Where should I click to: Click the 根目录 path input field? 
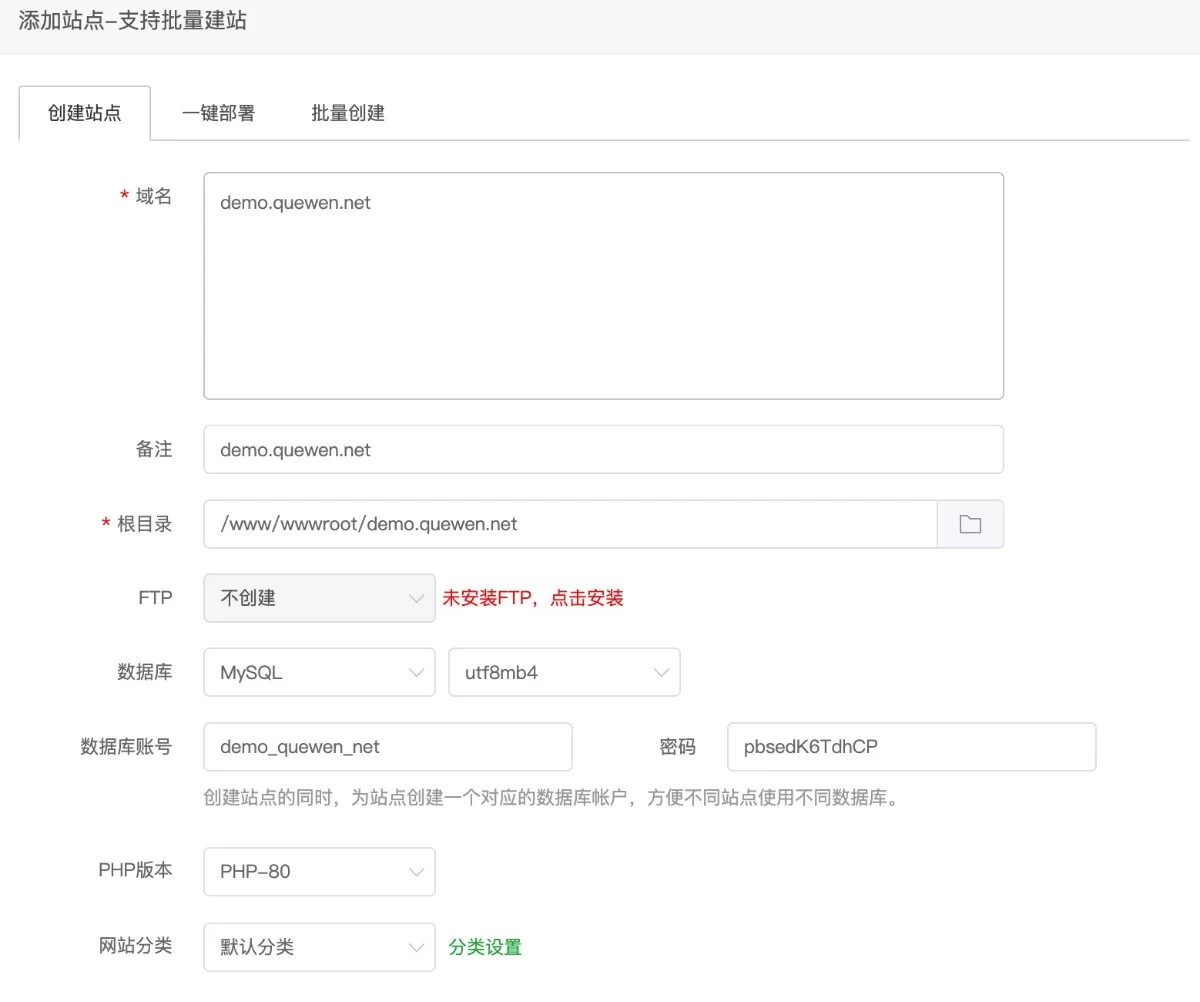569,524
